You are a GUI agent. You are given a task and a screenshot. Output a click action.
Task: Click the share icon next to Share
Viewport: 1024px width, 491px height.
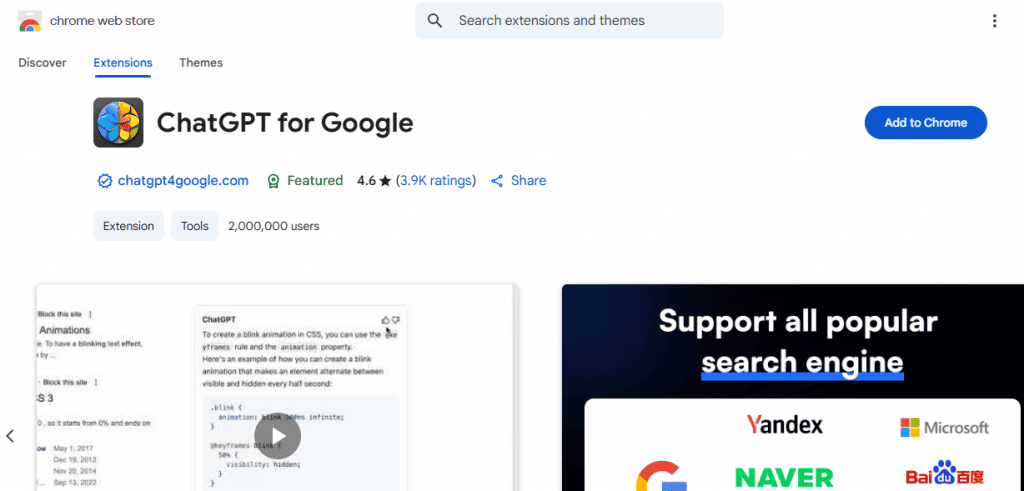pos(497,181)
